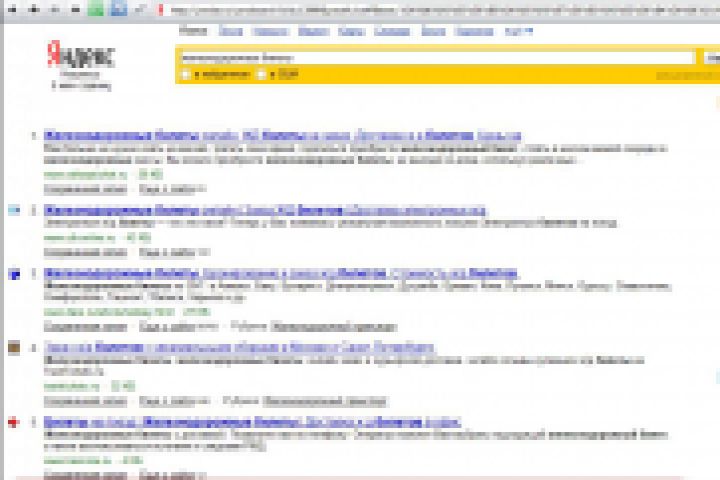Click the red Yandex favicon in address bar
The height and width of the screenshot is (480, 720).
[x=160, y=10]
